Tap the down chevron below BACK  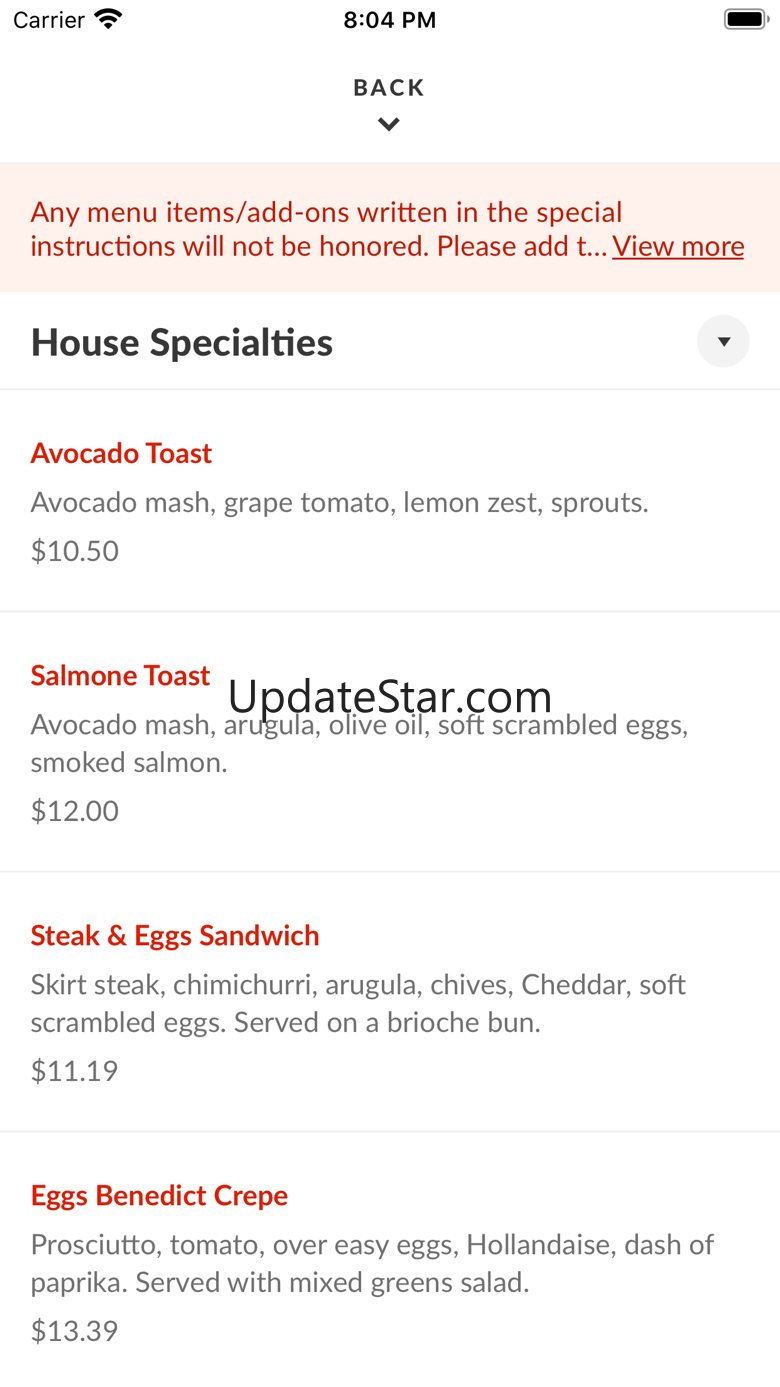tap(389, 125)
